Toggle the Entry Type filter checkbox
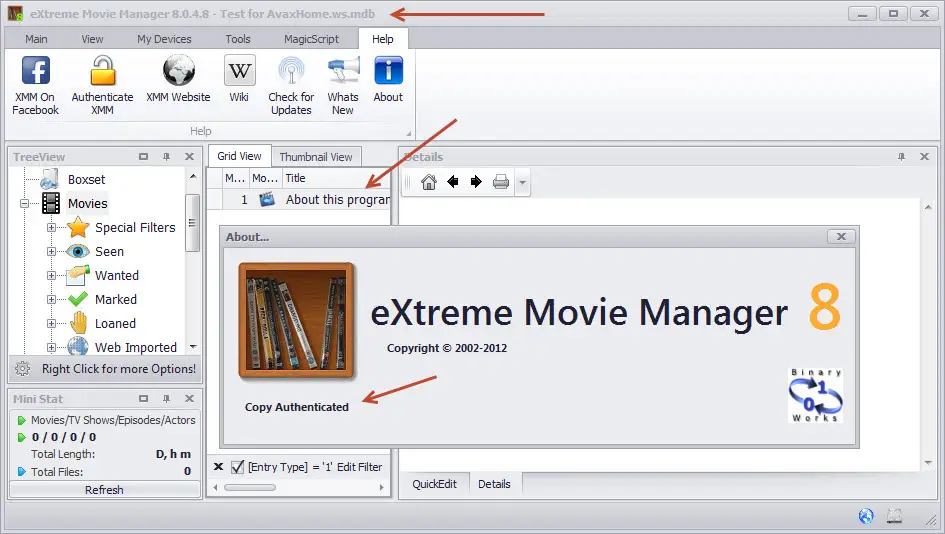 click(x=237, y=467)
